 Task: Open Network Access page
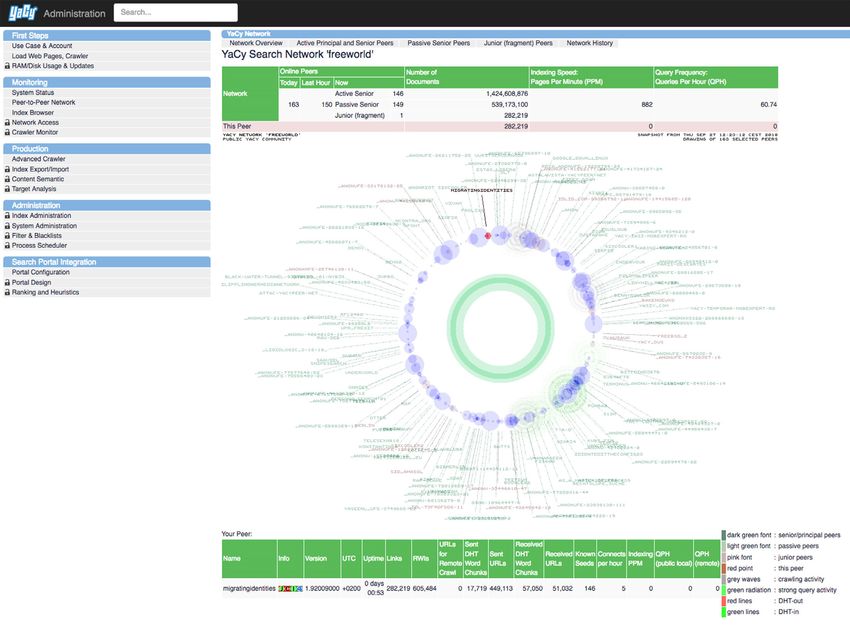click(35, 122)
